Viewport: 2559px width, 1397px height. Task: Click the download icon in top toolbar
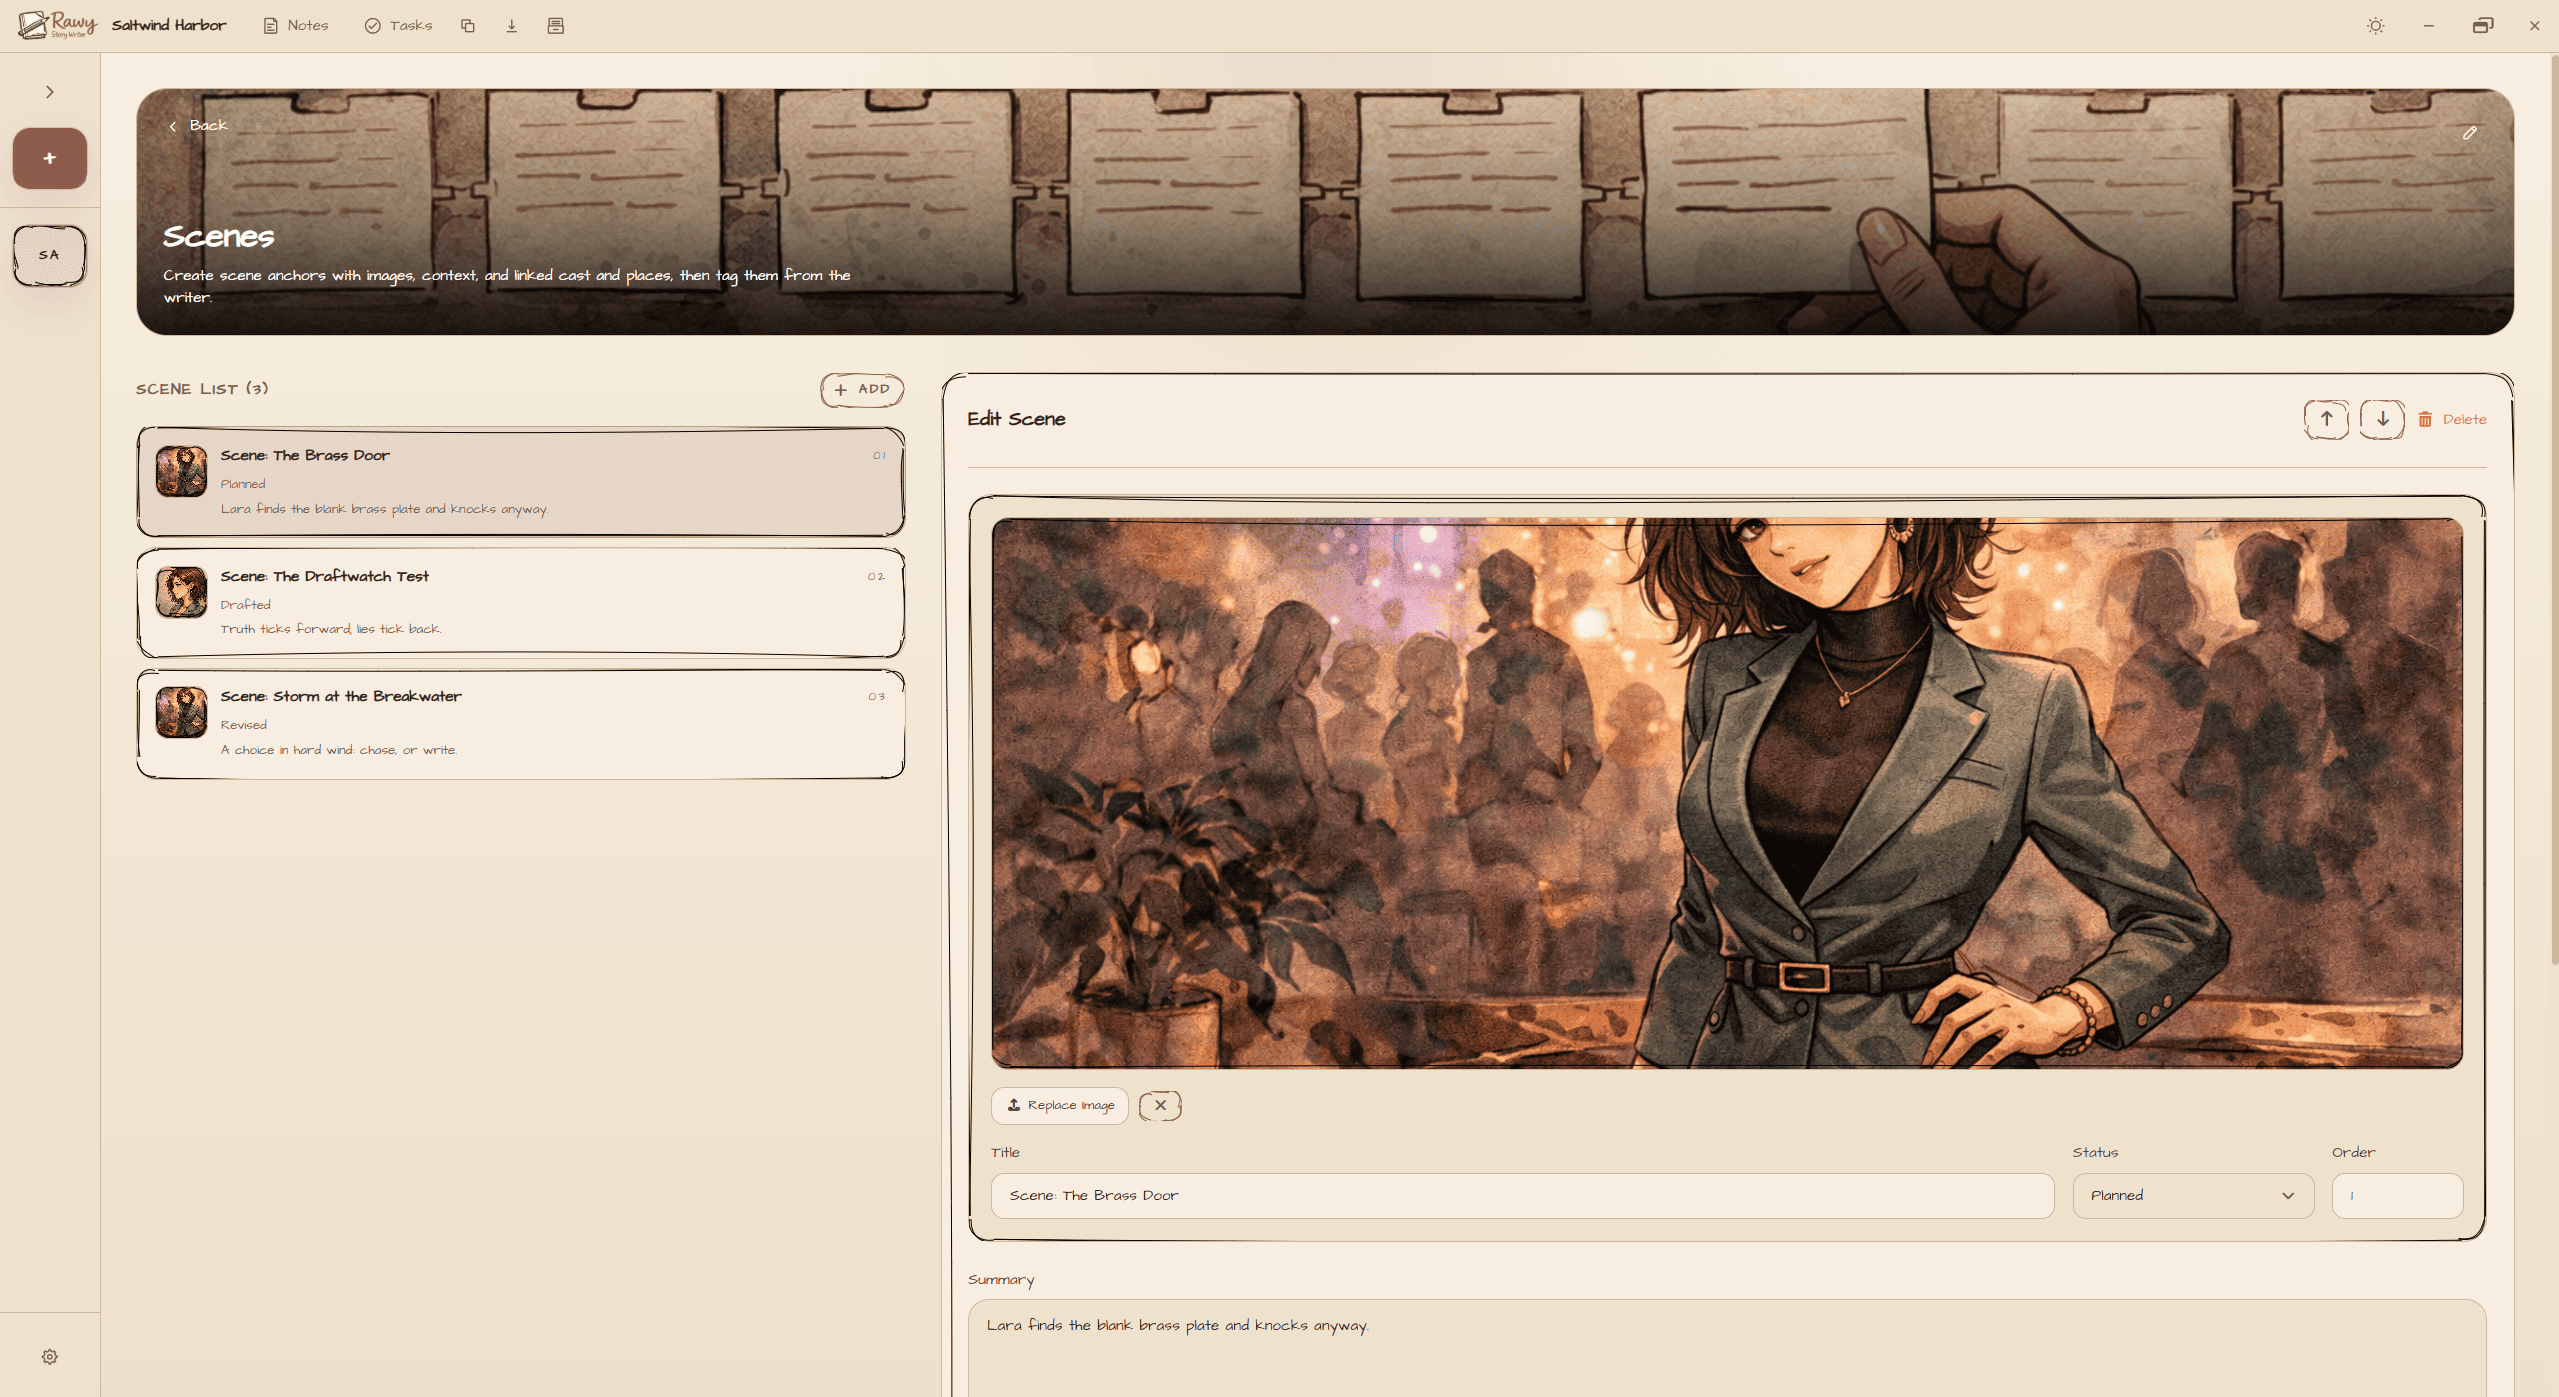[511, 26]
